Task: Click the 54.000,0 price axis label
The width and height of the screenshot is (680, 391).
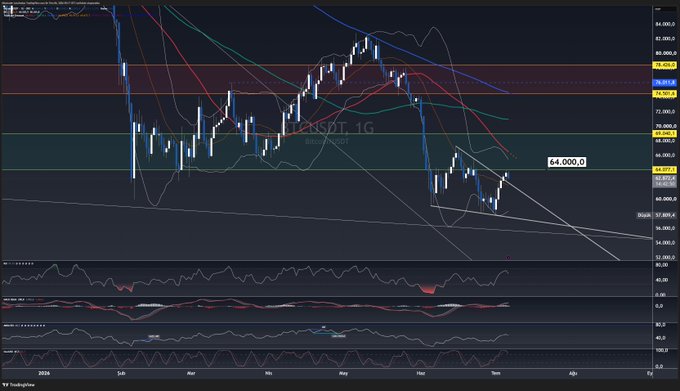Action: (x=665, y=243)
